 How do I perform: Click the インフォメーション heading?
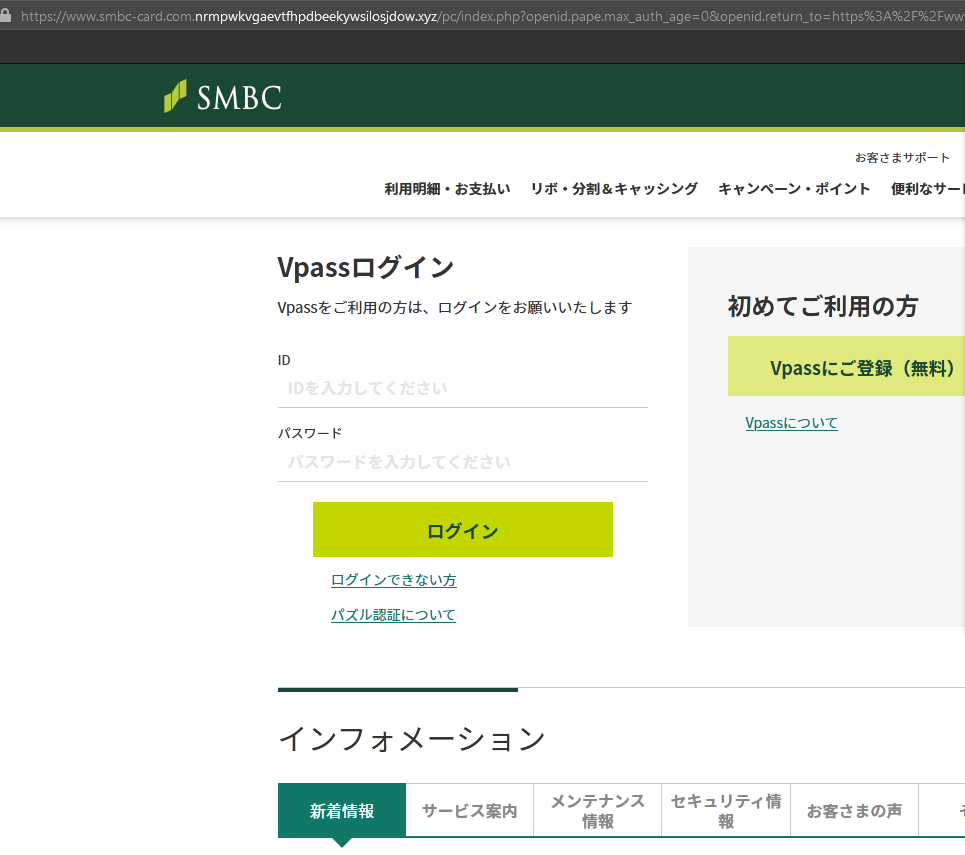pos(412,739)
